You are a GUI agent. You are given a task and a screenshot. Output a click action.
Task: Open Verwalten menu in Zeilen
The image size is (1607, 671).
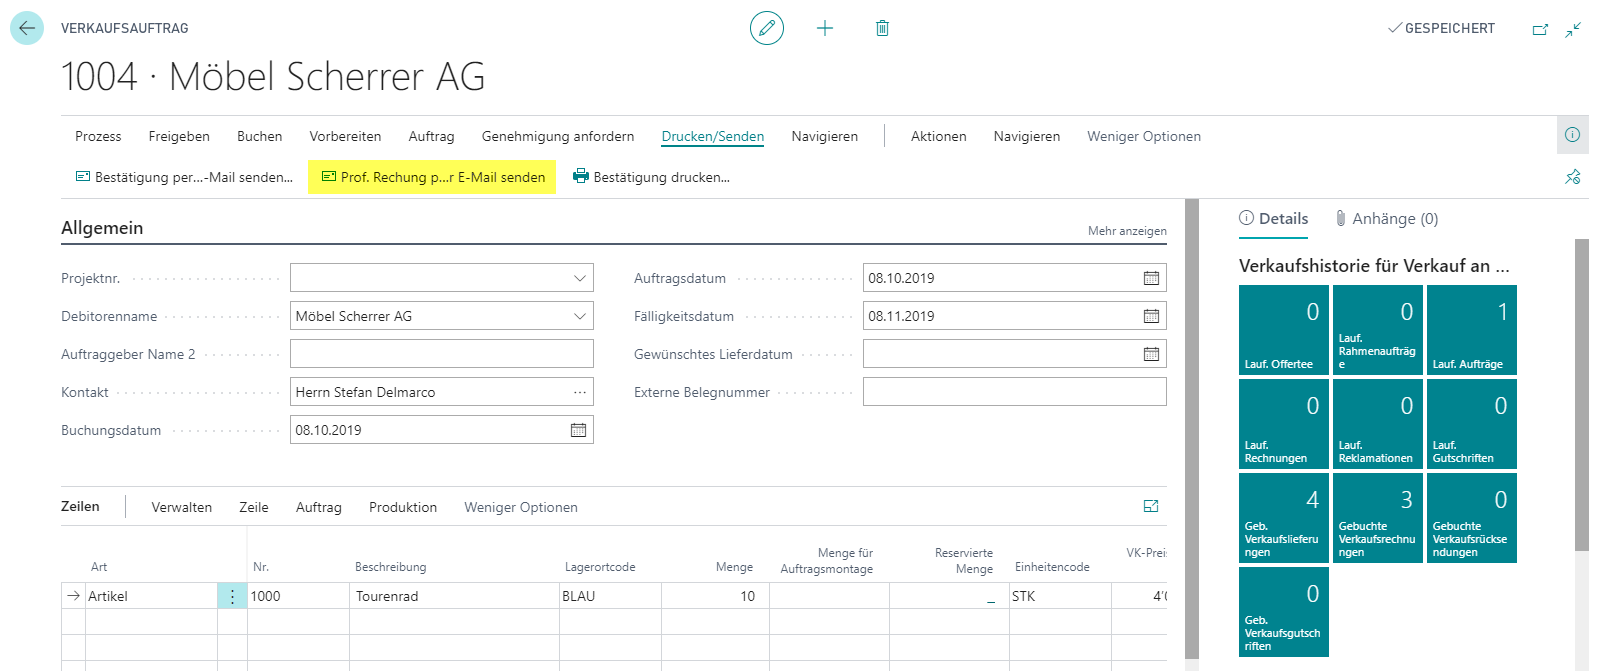coord(182,507)
